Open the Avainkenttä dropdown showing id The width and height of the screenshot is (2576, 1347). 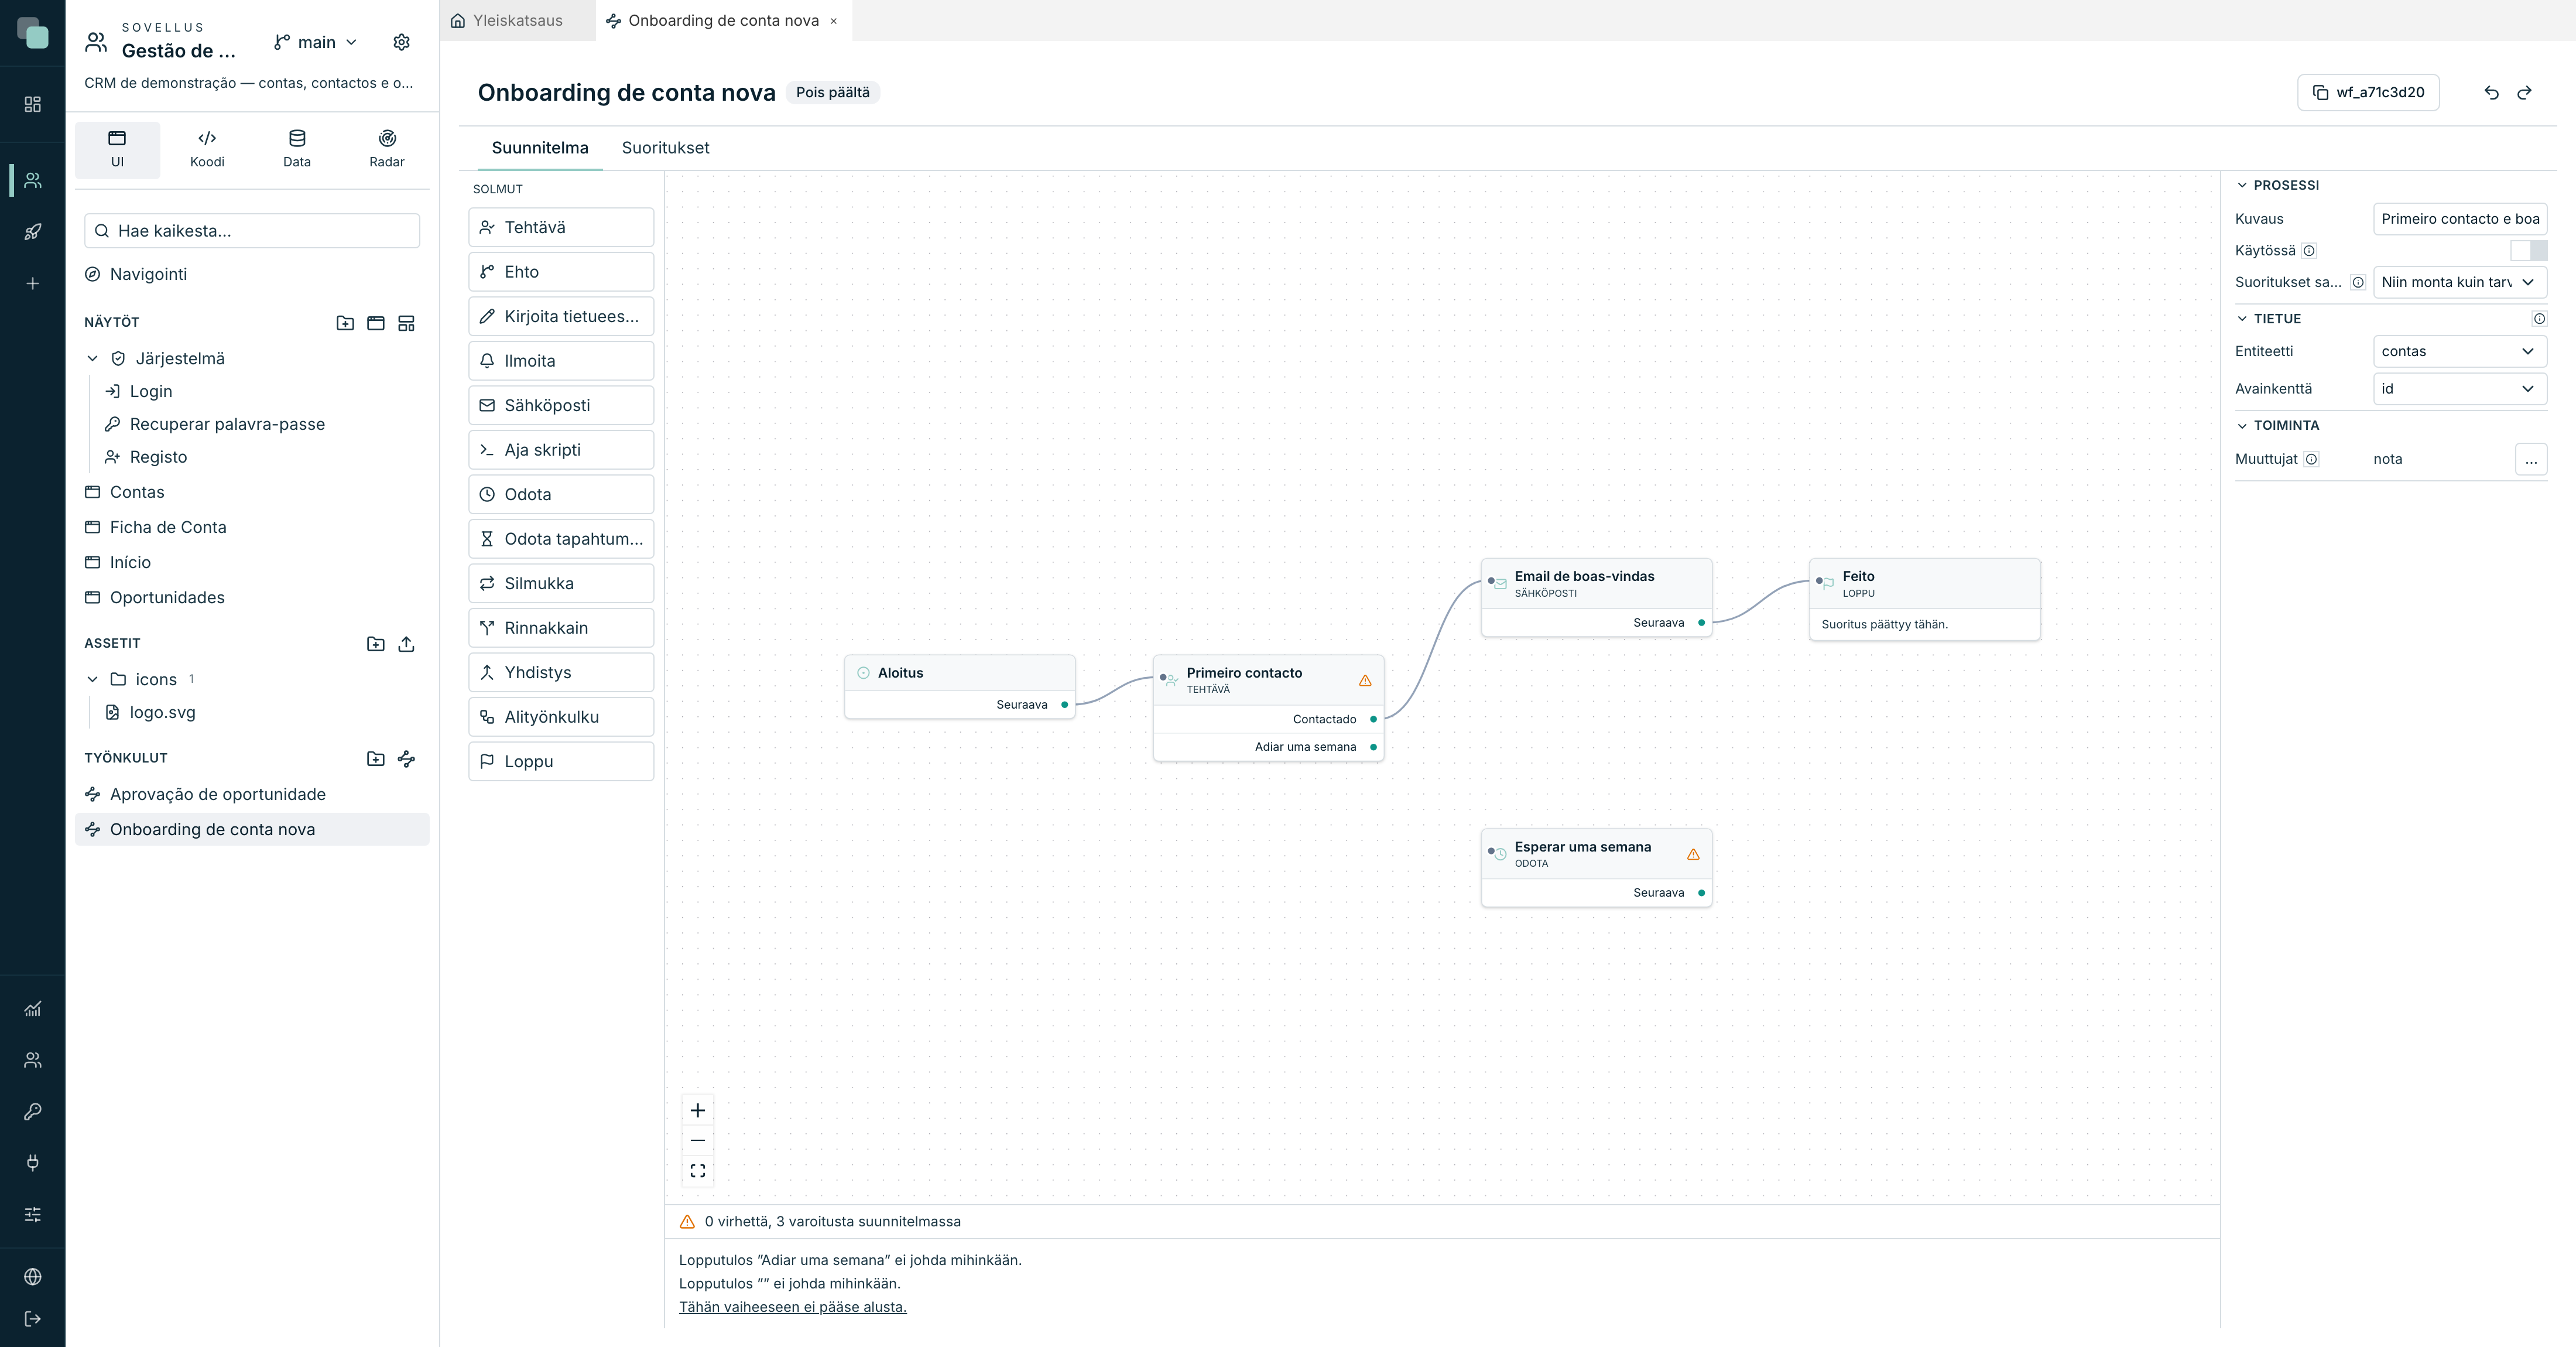point(2459,389)
